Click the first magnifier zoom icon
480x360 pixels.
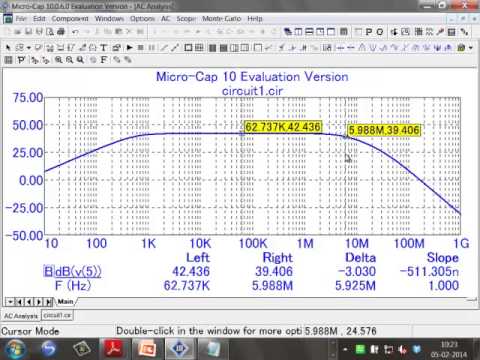[59, 60]
